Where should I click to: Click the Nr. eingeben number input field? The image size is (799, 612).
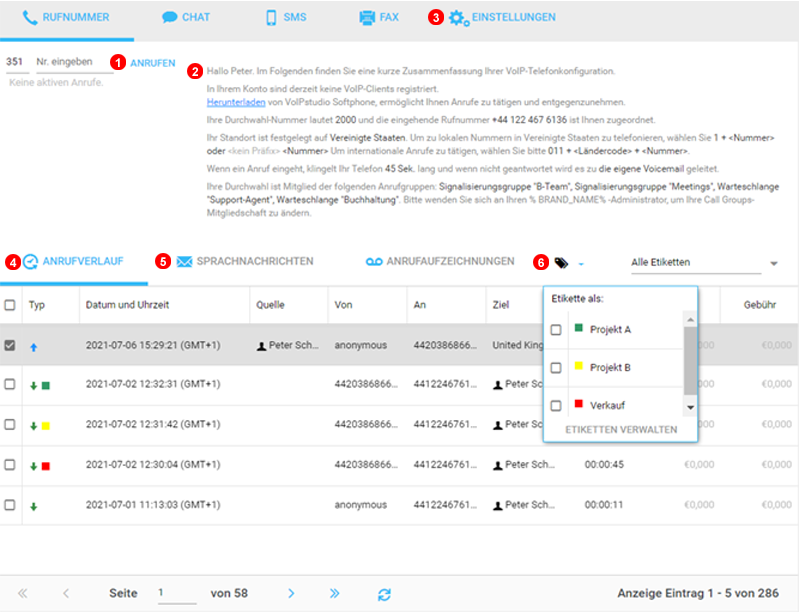(x=73, y=62)
